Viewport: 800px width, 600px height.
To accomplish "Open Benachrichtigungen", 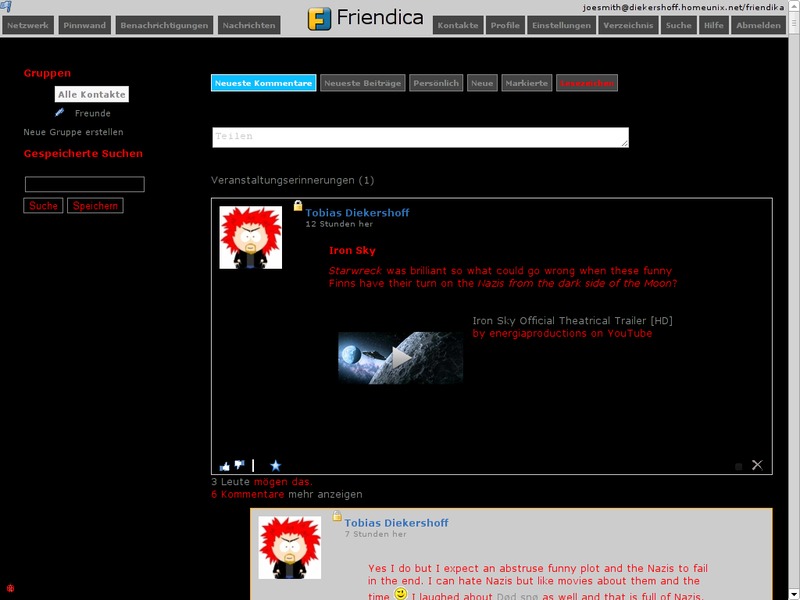I will pos(164,25).
